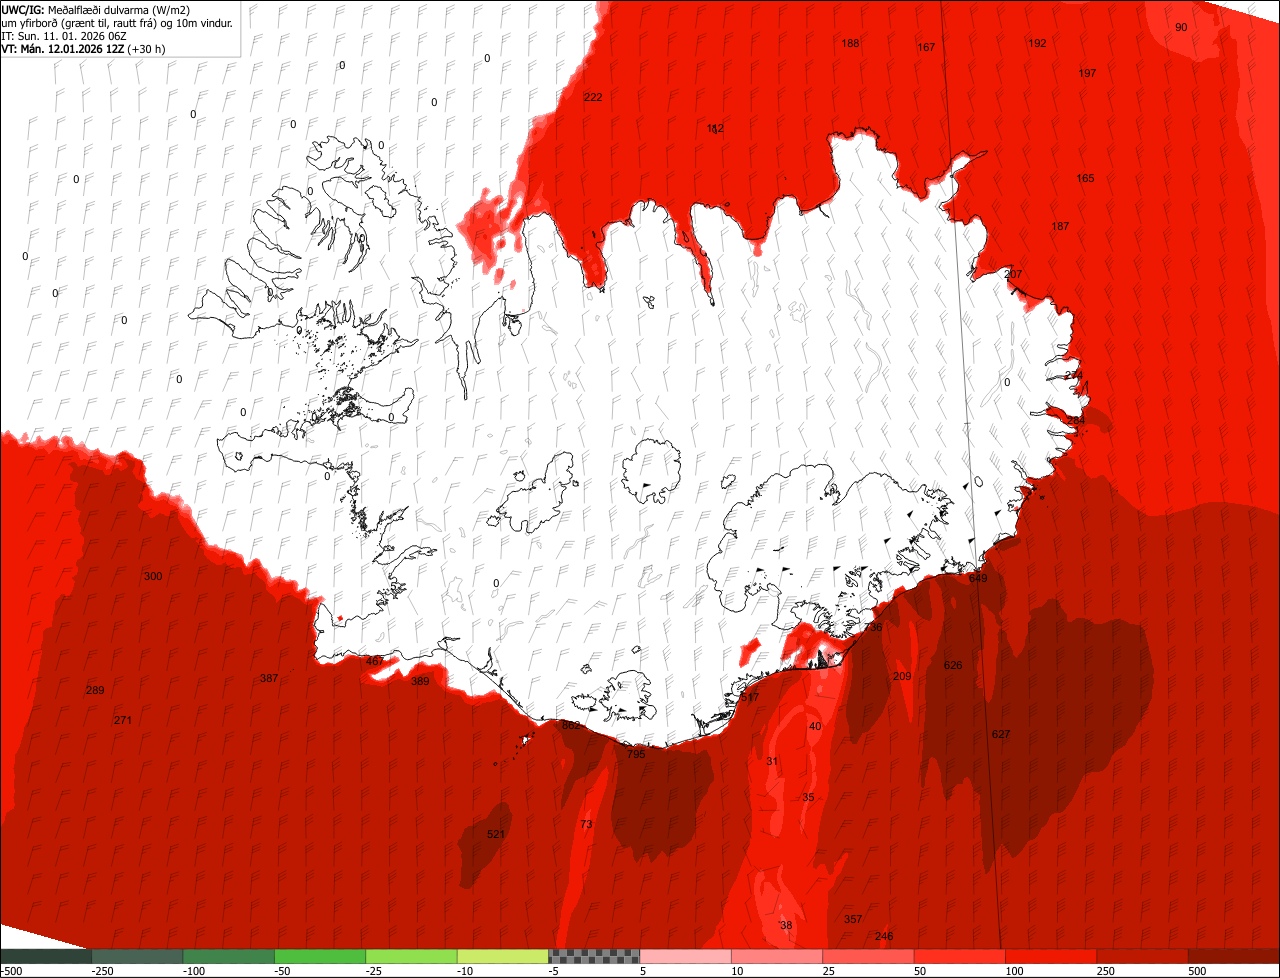Click the positive legend label 250
The height and width of the screenshot is (978, 1280).
(1107, 971)
